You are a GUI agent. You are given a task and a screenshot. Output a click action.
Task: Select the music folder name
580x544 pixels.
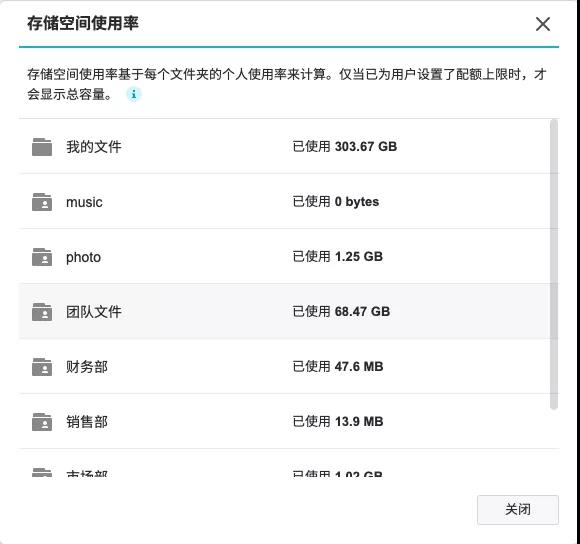(x=84, y=202)
